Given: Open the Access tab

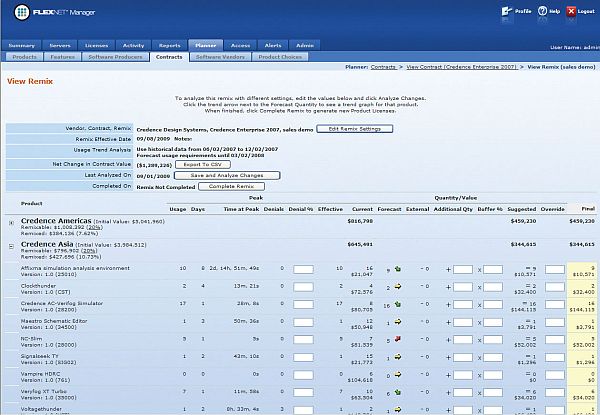Looking at the screenshot, I should [x=240, y=46].
